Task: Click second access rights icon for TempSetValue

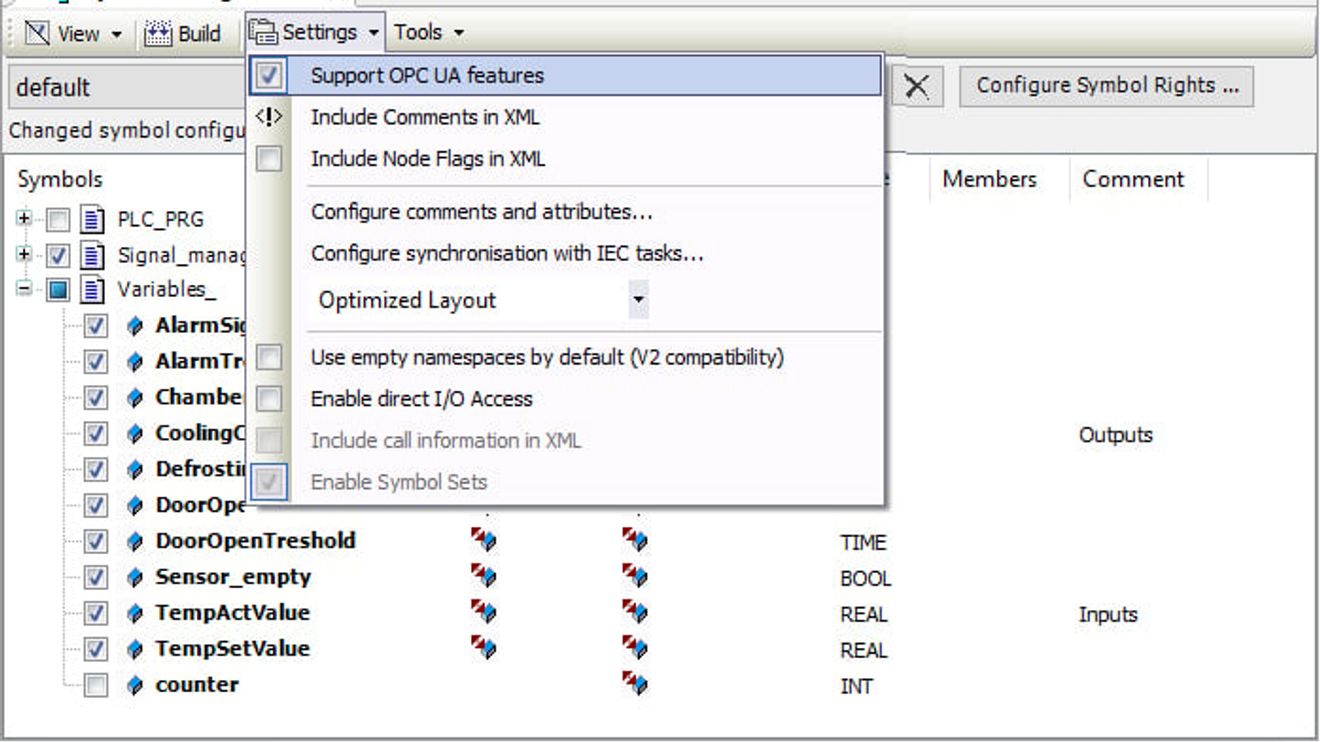Action: click(x=634, y=648)
